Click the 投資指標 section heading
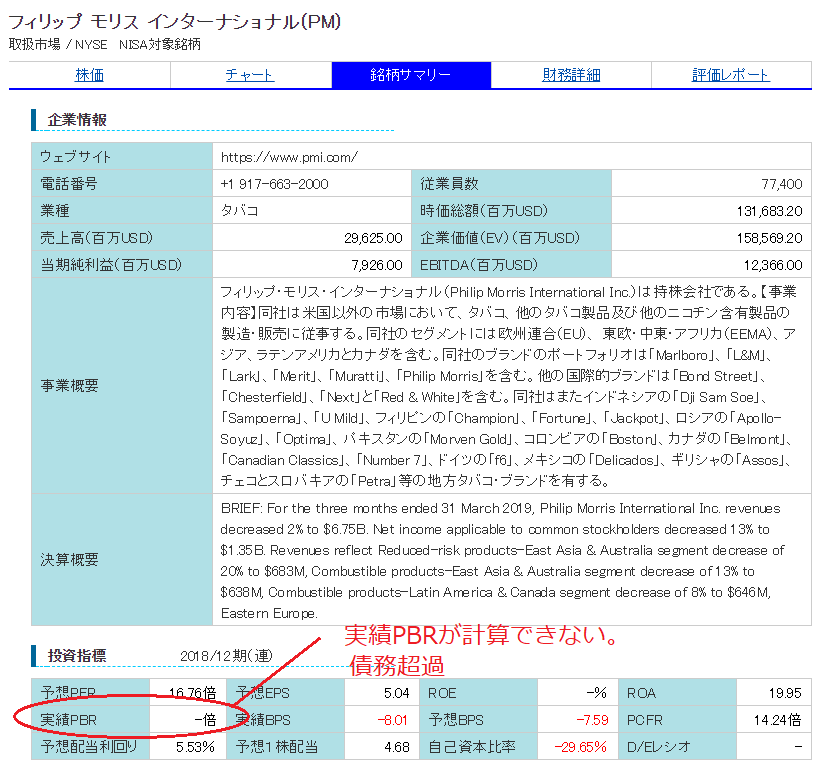This screenshot has height=760, width=822. (x=77, y=656)
